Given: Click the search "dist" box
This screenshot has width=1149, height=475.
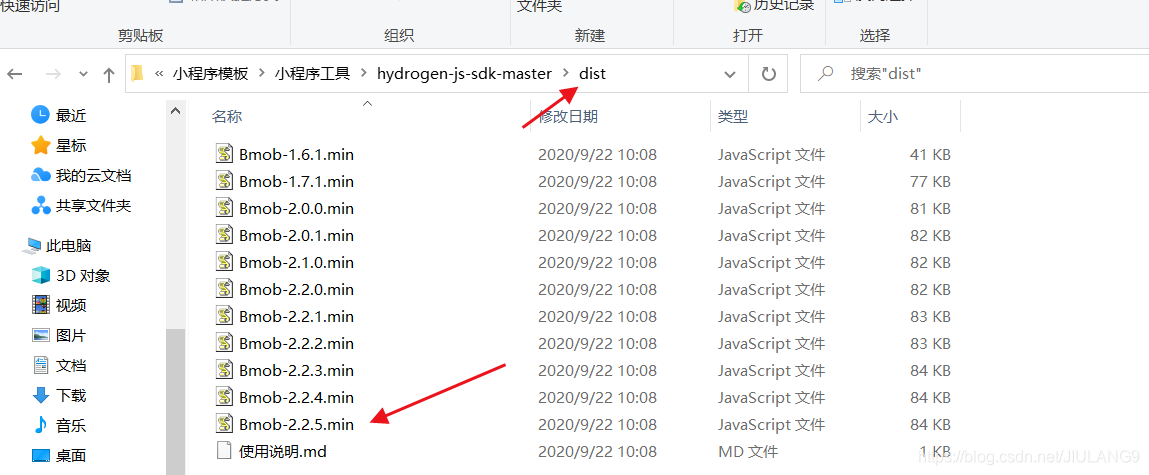Looking at the screenshot, I should (x=975, y=73).
